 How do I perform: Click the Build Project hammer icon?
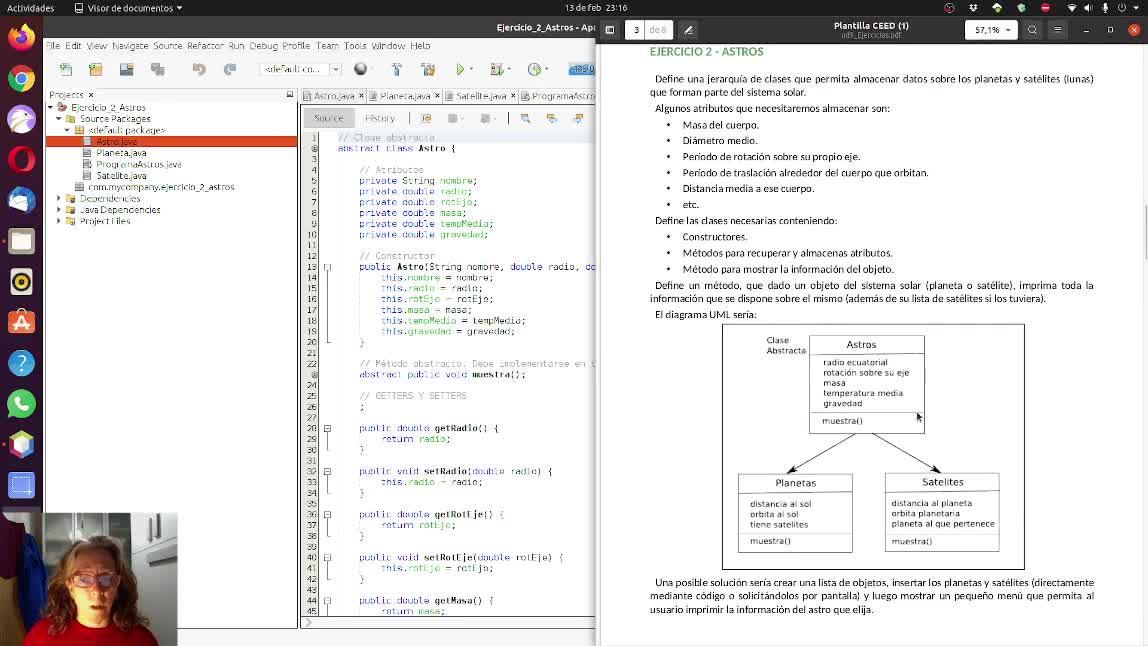[397, 69]
